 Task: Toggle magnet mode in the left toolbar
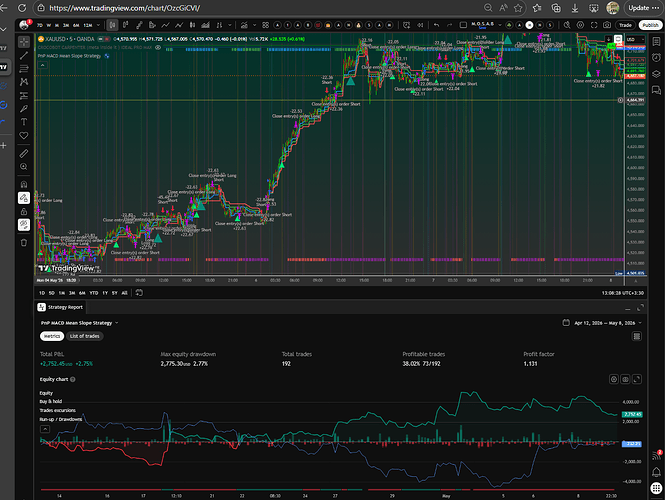tap(24, 184)
